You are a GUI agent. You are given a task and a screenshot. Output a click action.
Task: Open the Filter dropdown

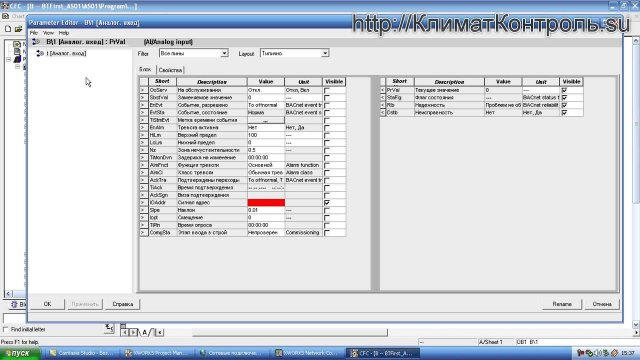[x=224, y=53]
